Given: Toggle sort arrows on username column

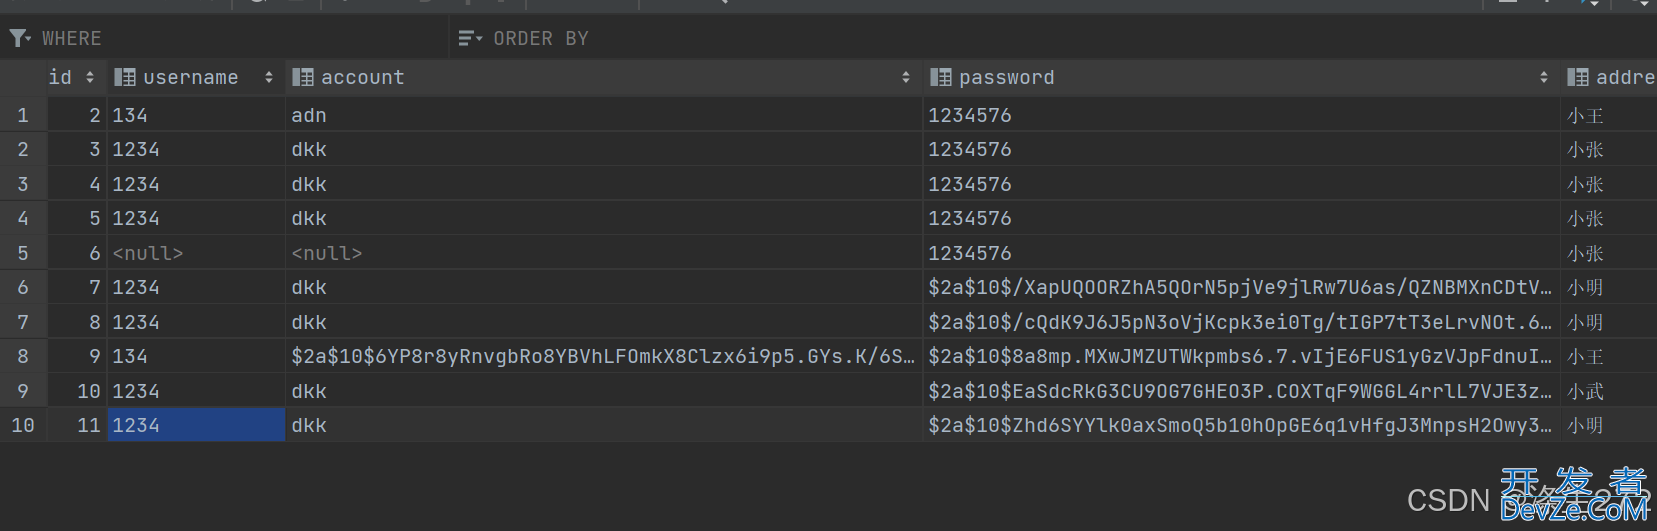Looking at the screenshot, I should (269, 77).
